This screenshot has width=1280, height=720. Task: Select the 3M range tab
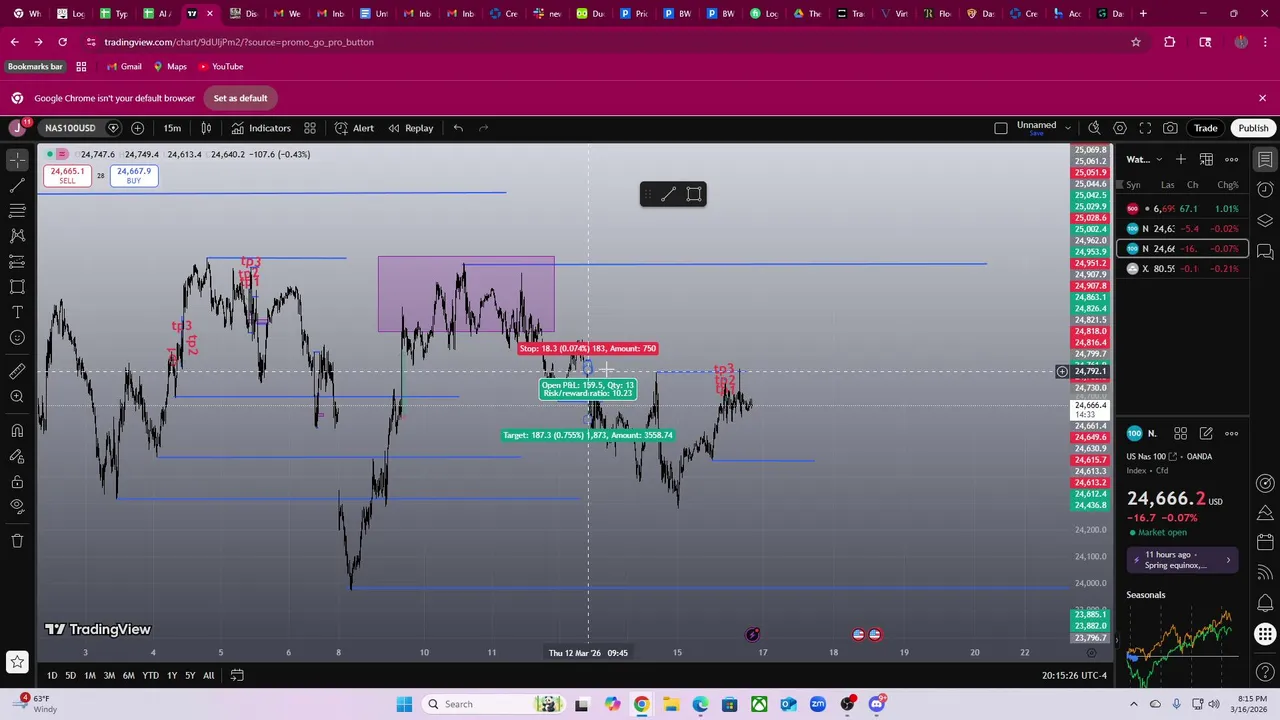(109, 675)
